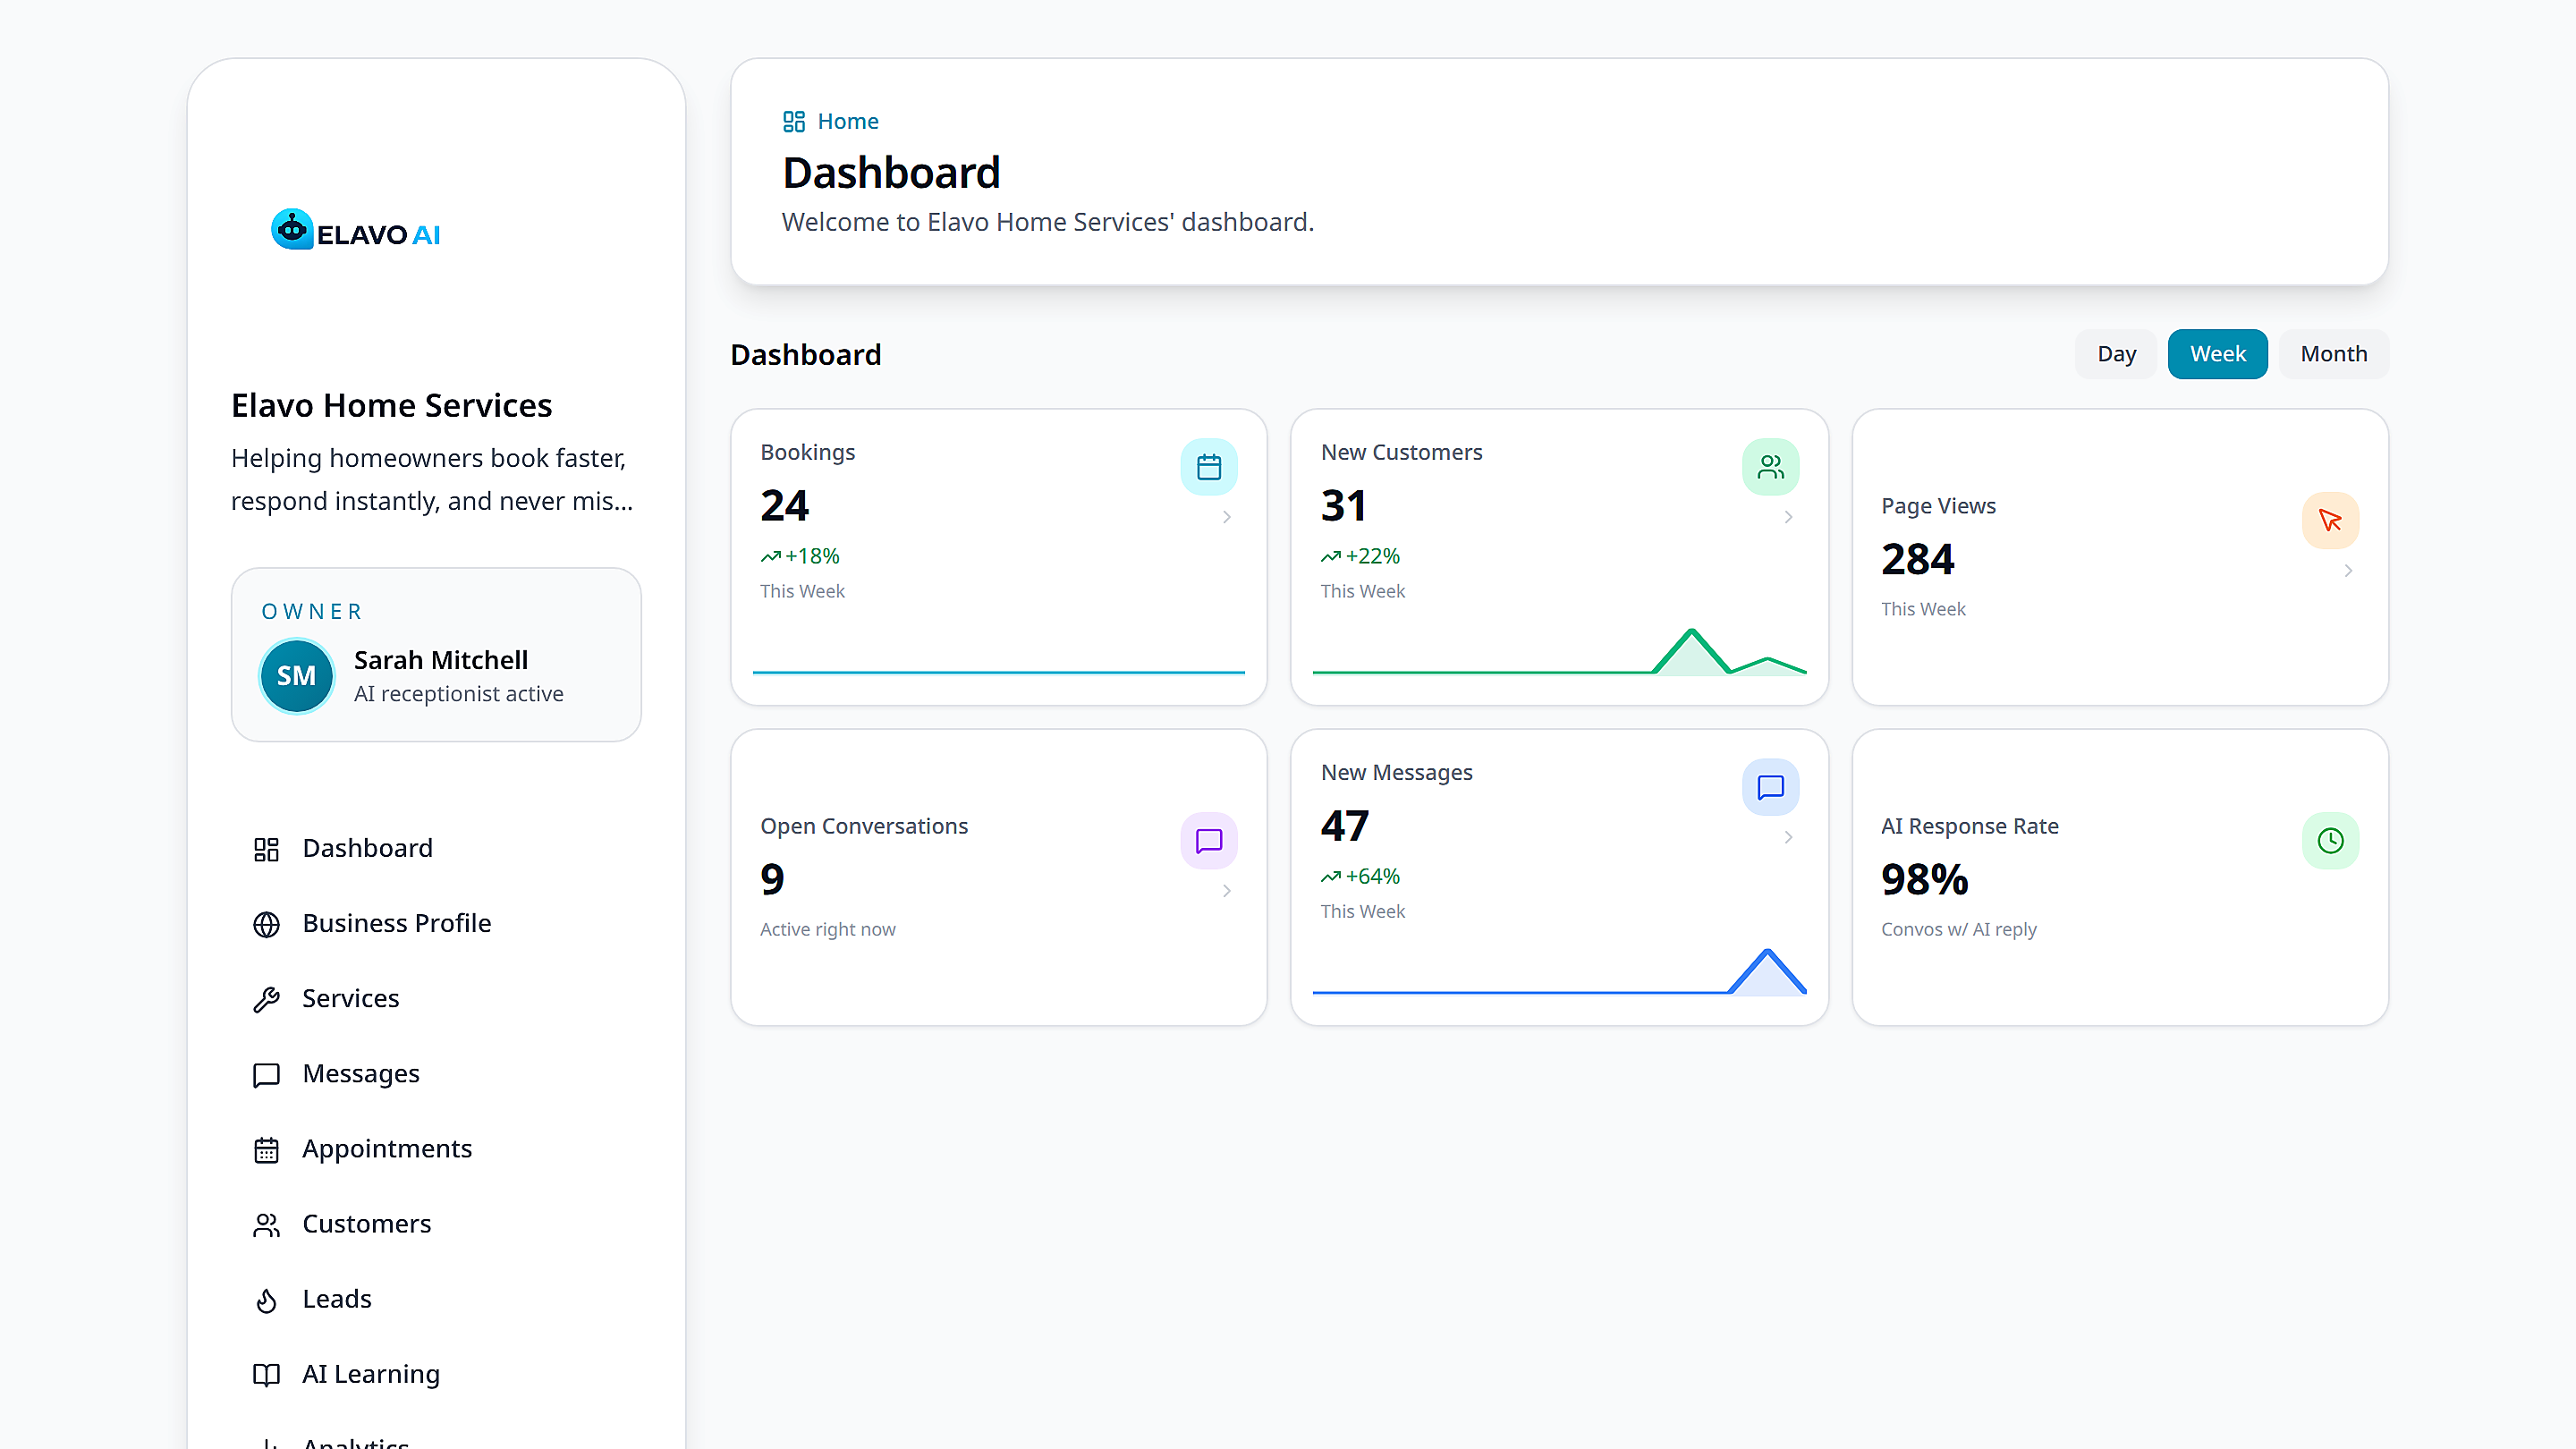Click the New Customers green sparkline

tap(1559, 652)
